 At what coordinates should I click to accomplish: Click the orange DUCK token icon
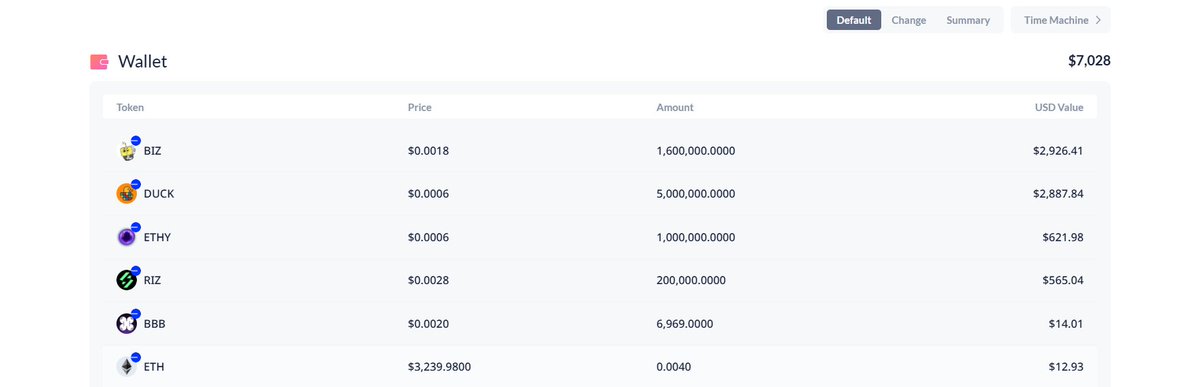[x=126, y=194]
